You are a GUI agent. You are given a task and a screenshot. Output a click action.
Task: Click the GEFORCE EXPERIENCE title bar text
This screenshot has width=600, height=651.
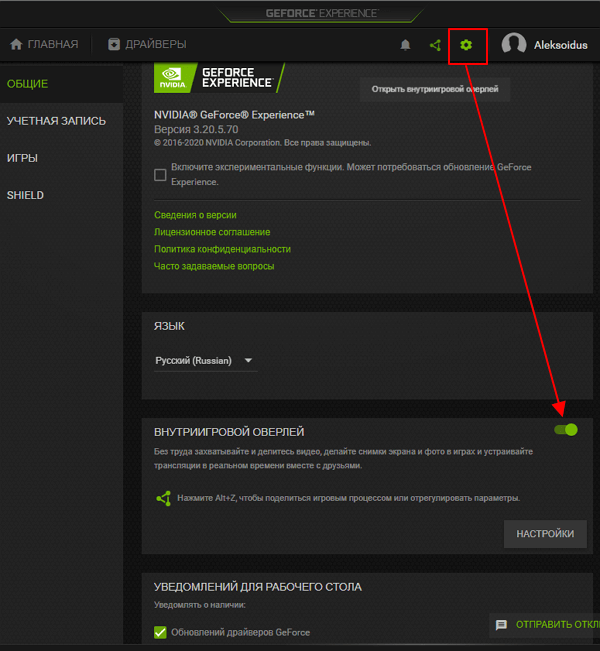click(321, 13)
